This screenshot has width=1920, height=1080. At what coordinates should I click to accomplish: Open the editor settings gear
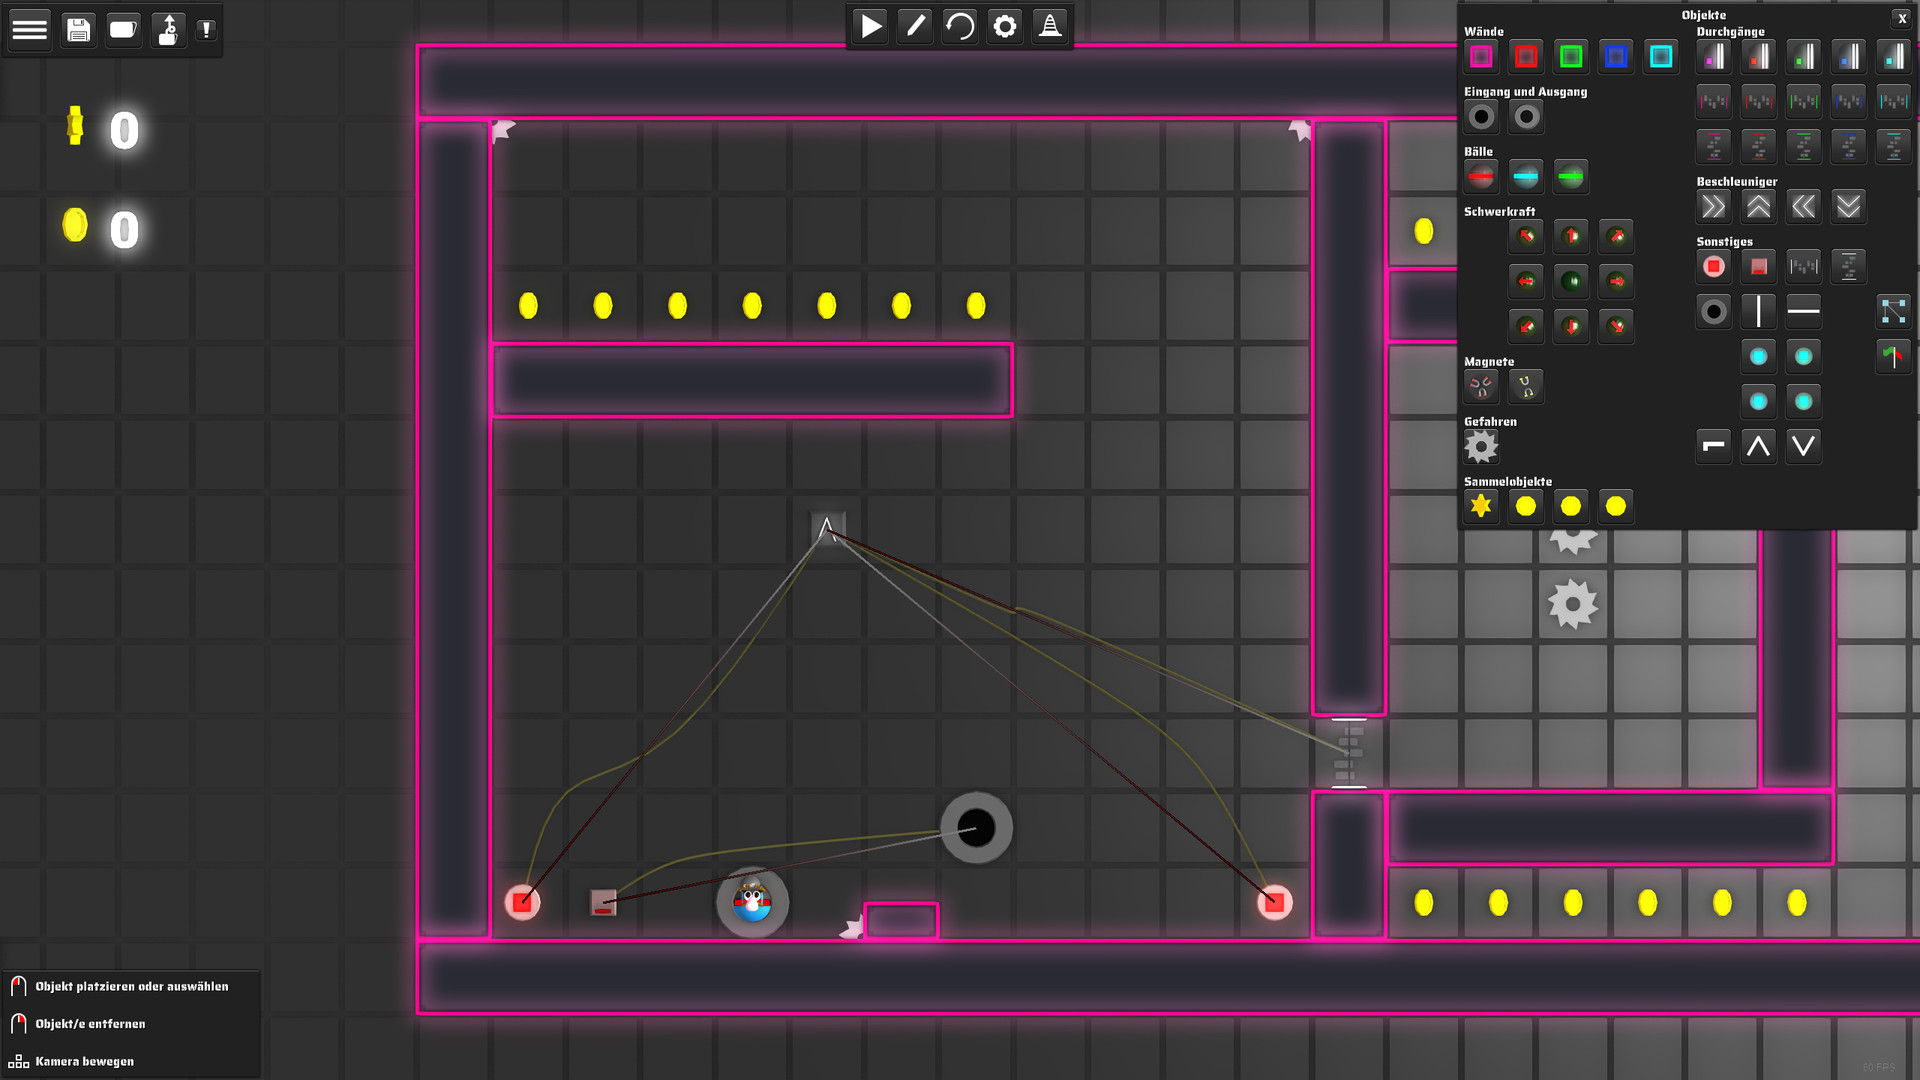pos(1004,26)
